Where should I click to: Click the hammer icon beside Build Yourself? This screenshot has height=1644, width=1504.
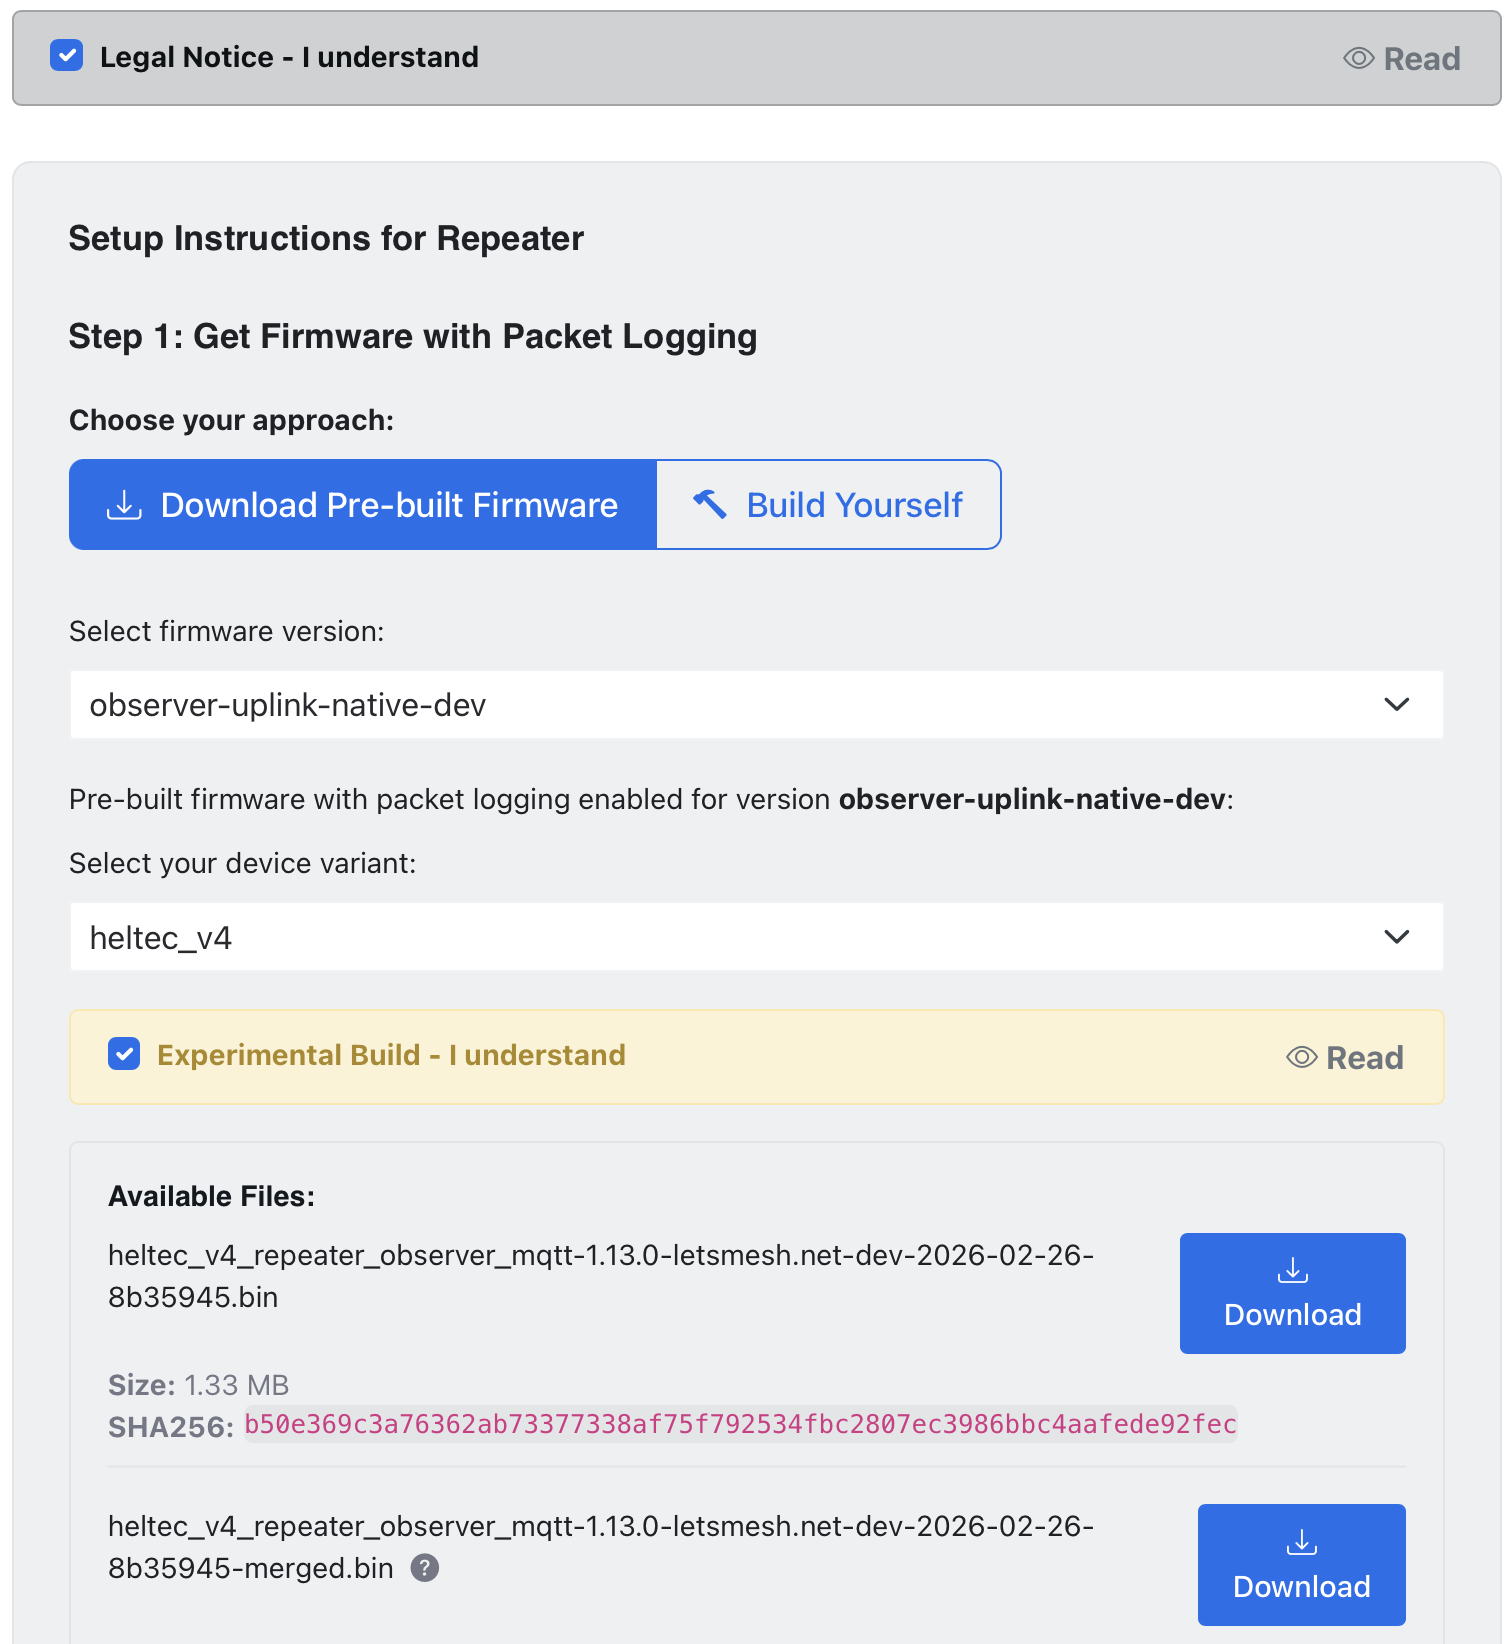coord(710,504)
